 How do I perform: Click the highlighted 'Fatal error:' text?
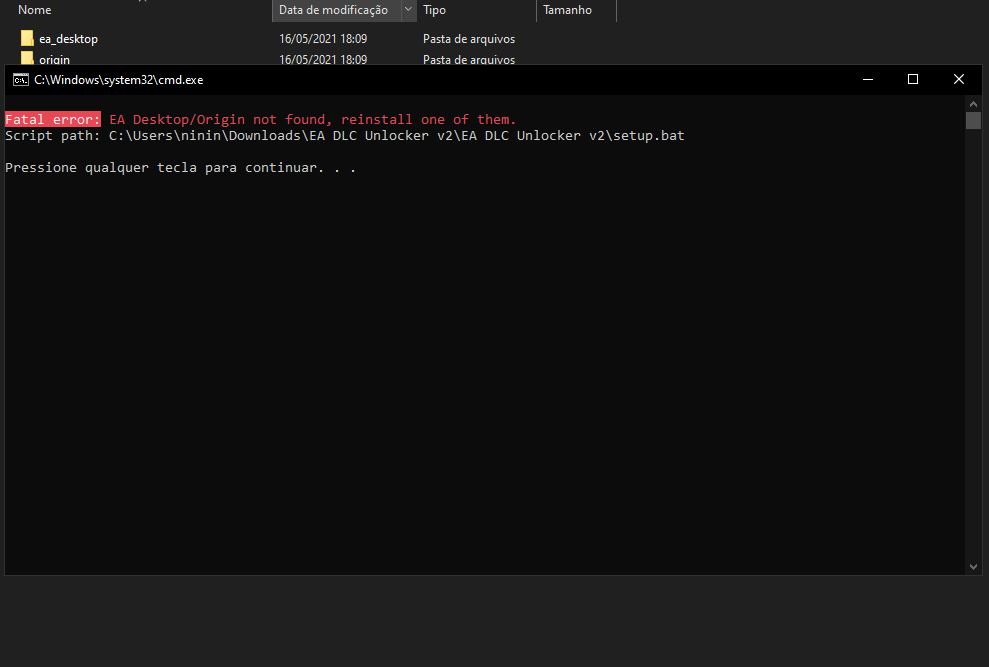53,119
